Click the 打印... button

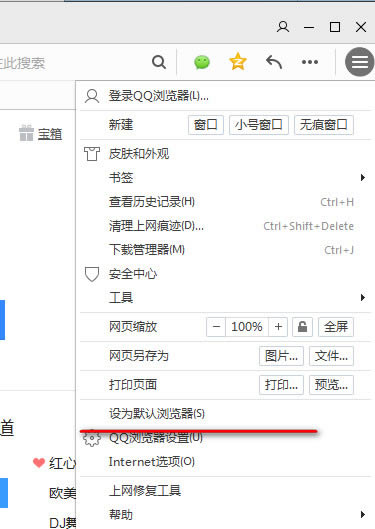(281, 385)
